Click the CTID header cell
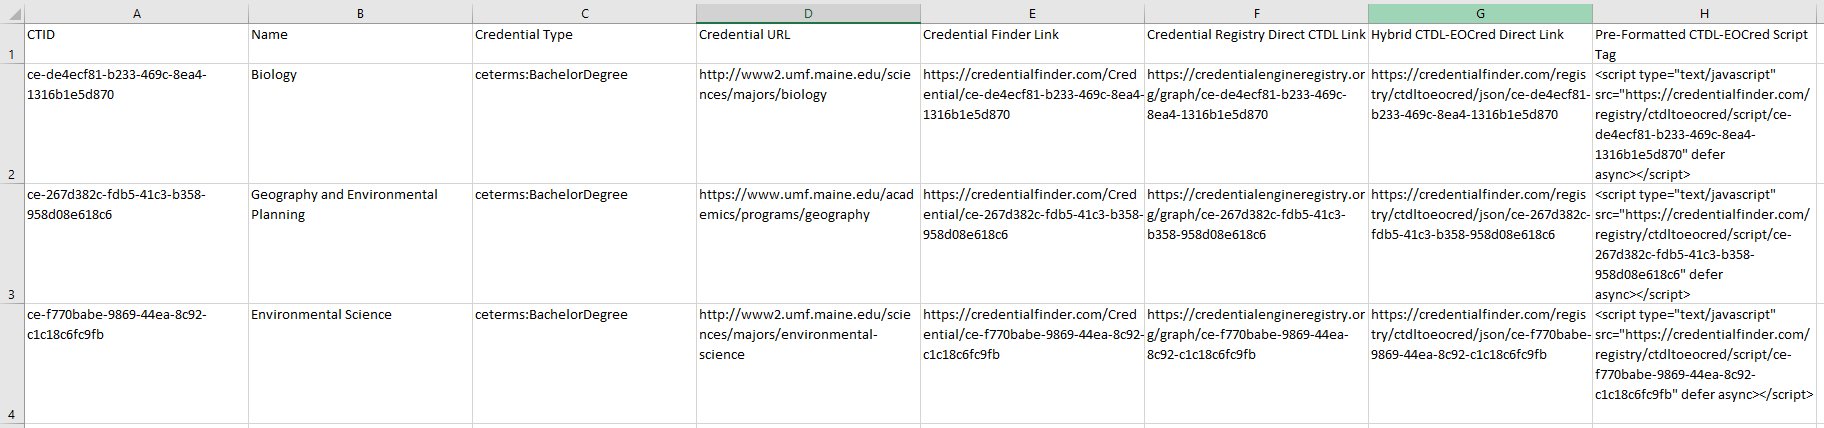 coord(137,44)
